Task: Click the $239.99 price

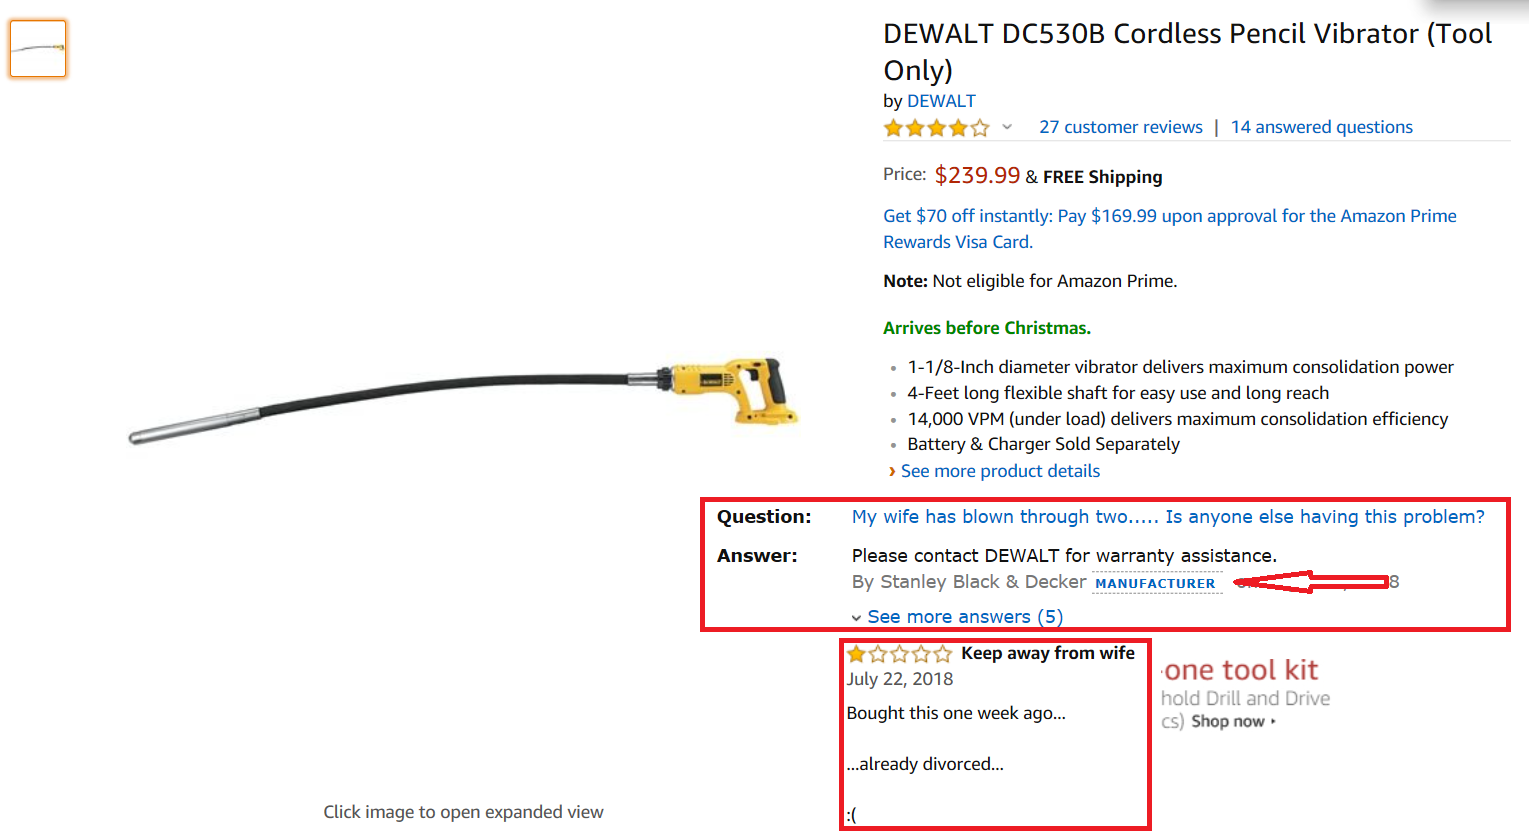Action: (977, 176)
